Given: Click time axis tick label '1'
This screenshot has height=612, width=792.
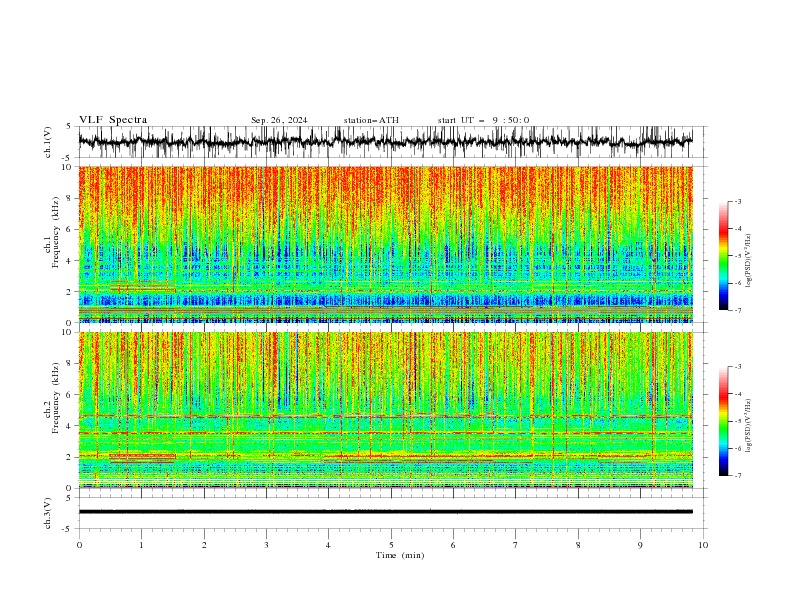Looking at the screenshot, I should coord(141,545).
